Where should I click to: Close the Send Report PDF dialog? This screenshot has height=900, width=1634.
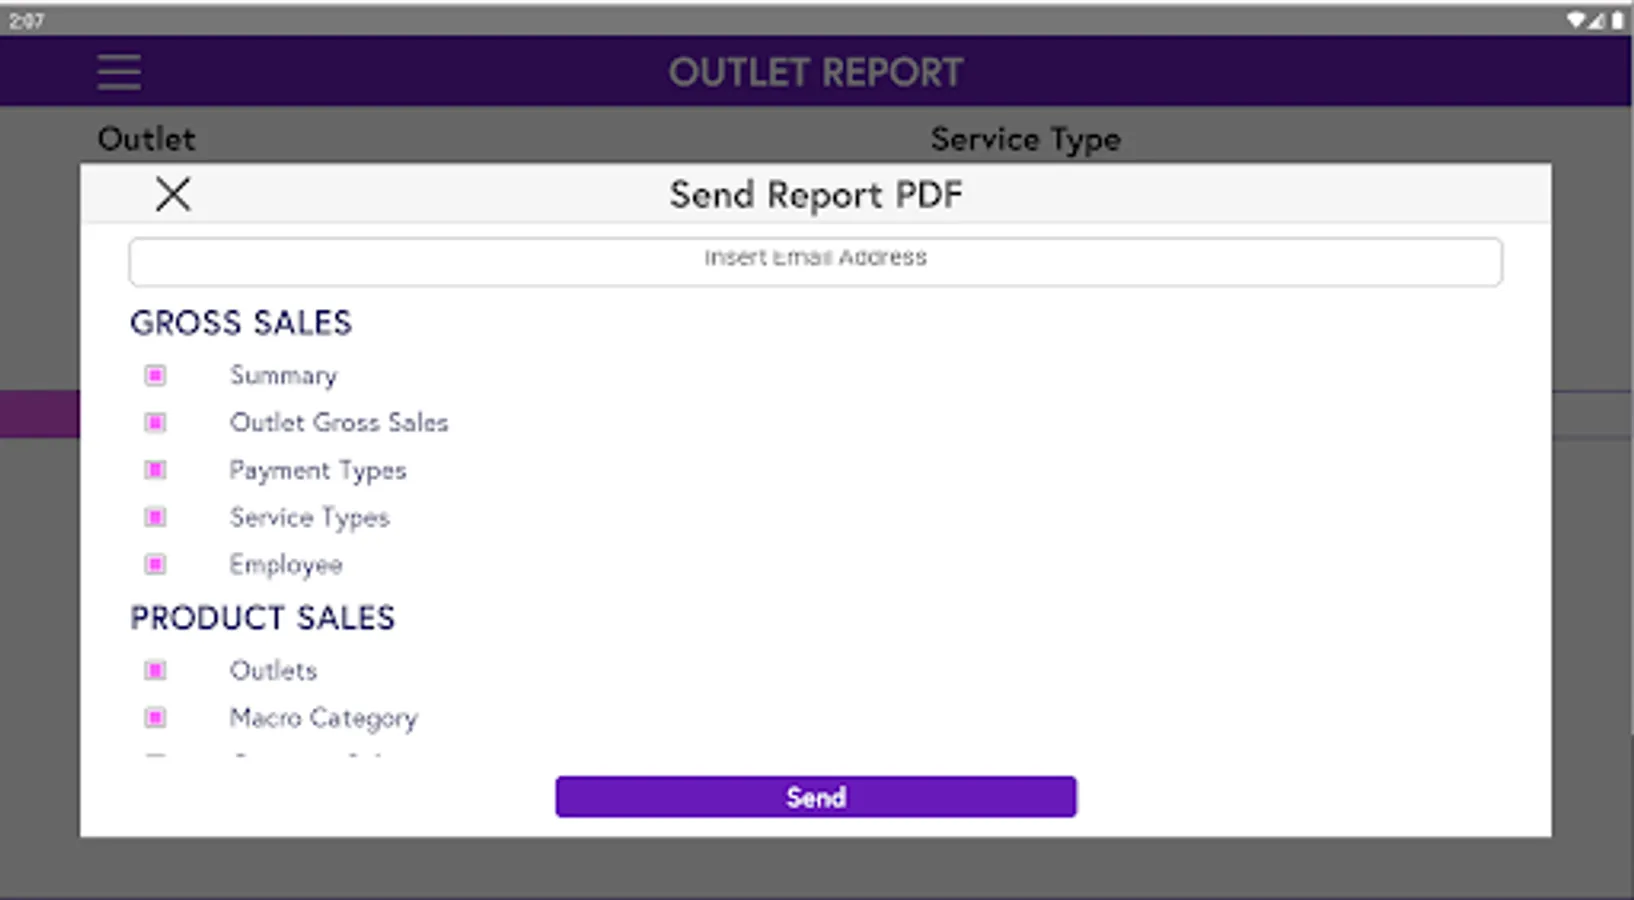173,194
